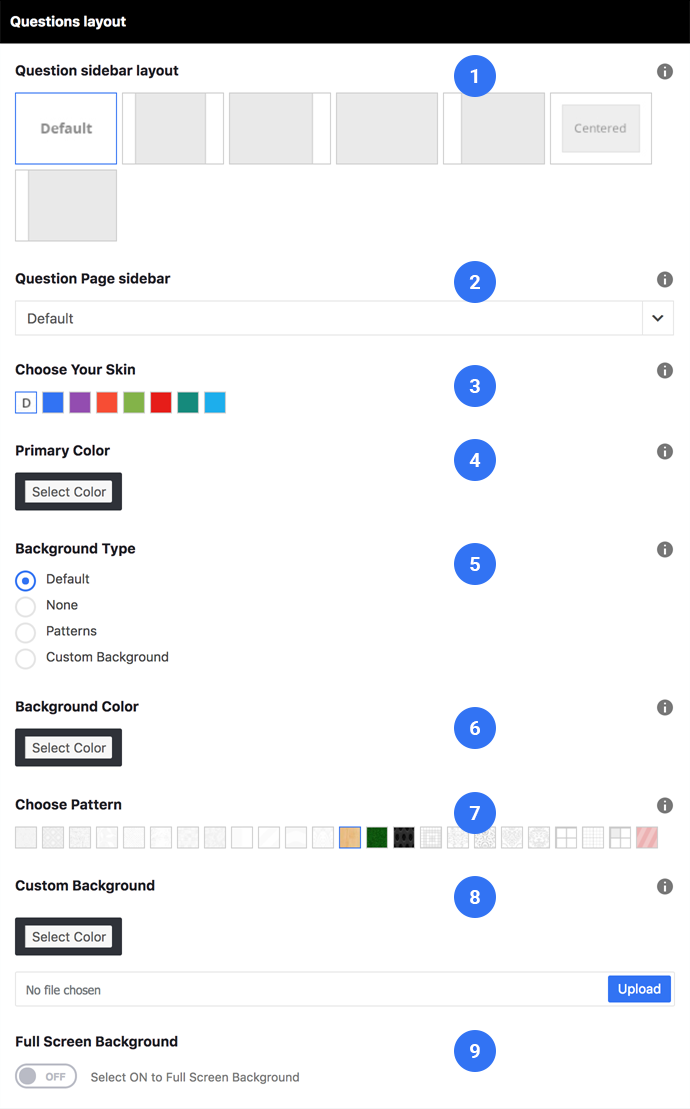Click info icon for Background Color
Viewport: 690px width, 1109px height.
[x=665, y=707]
